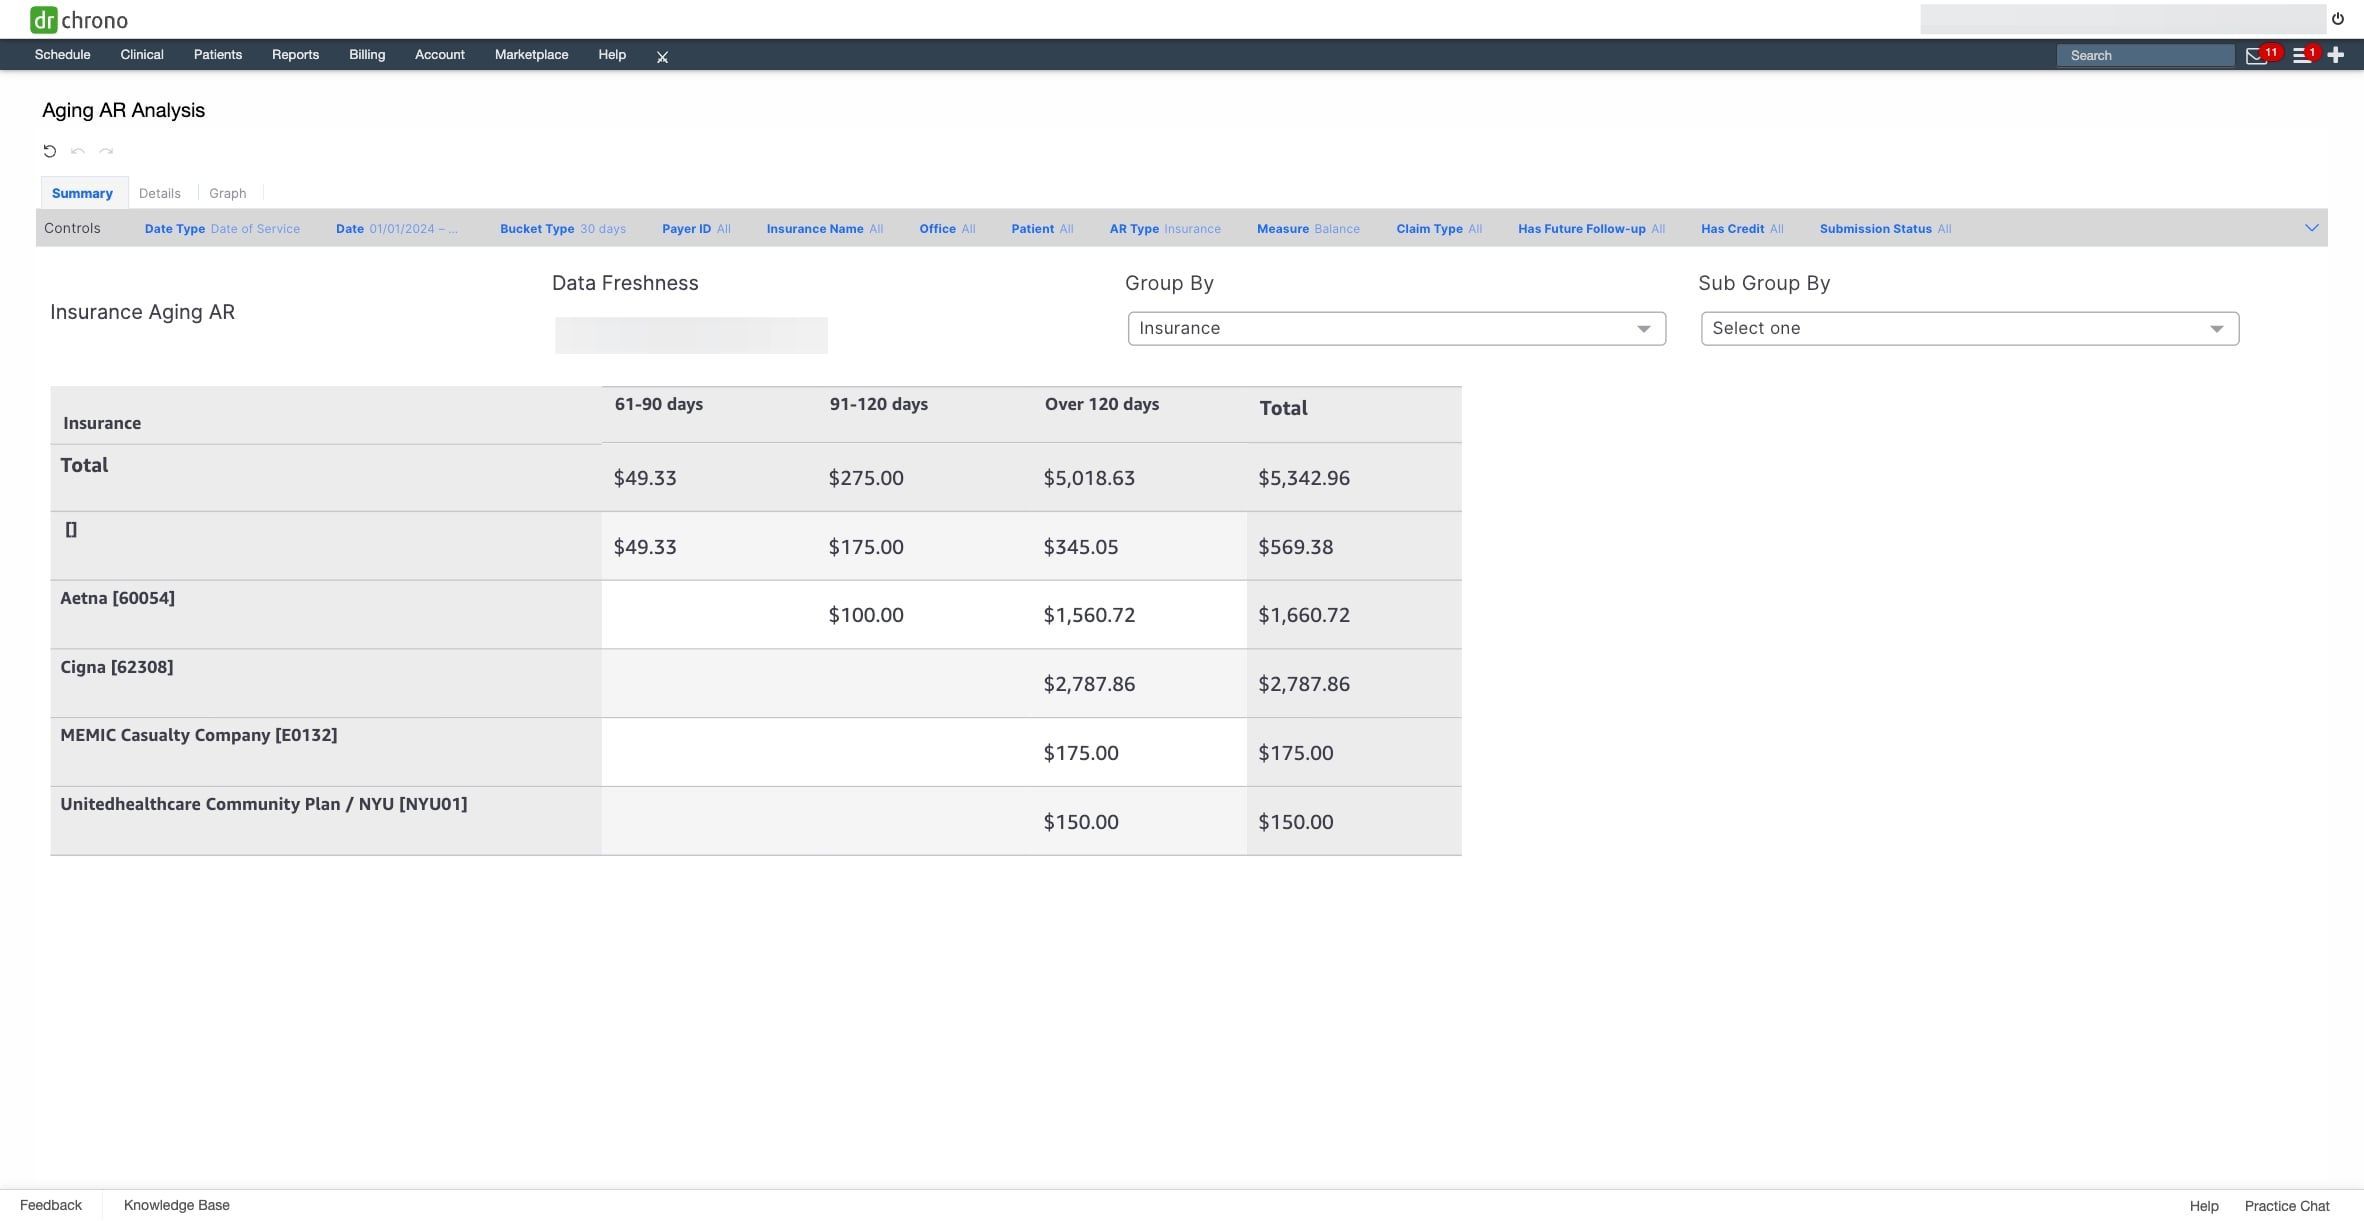Click the drchrono logo
The image size is (2364, 1221).
coord(78,19)
